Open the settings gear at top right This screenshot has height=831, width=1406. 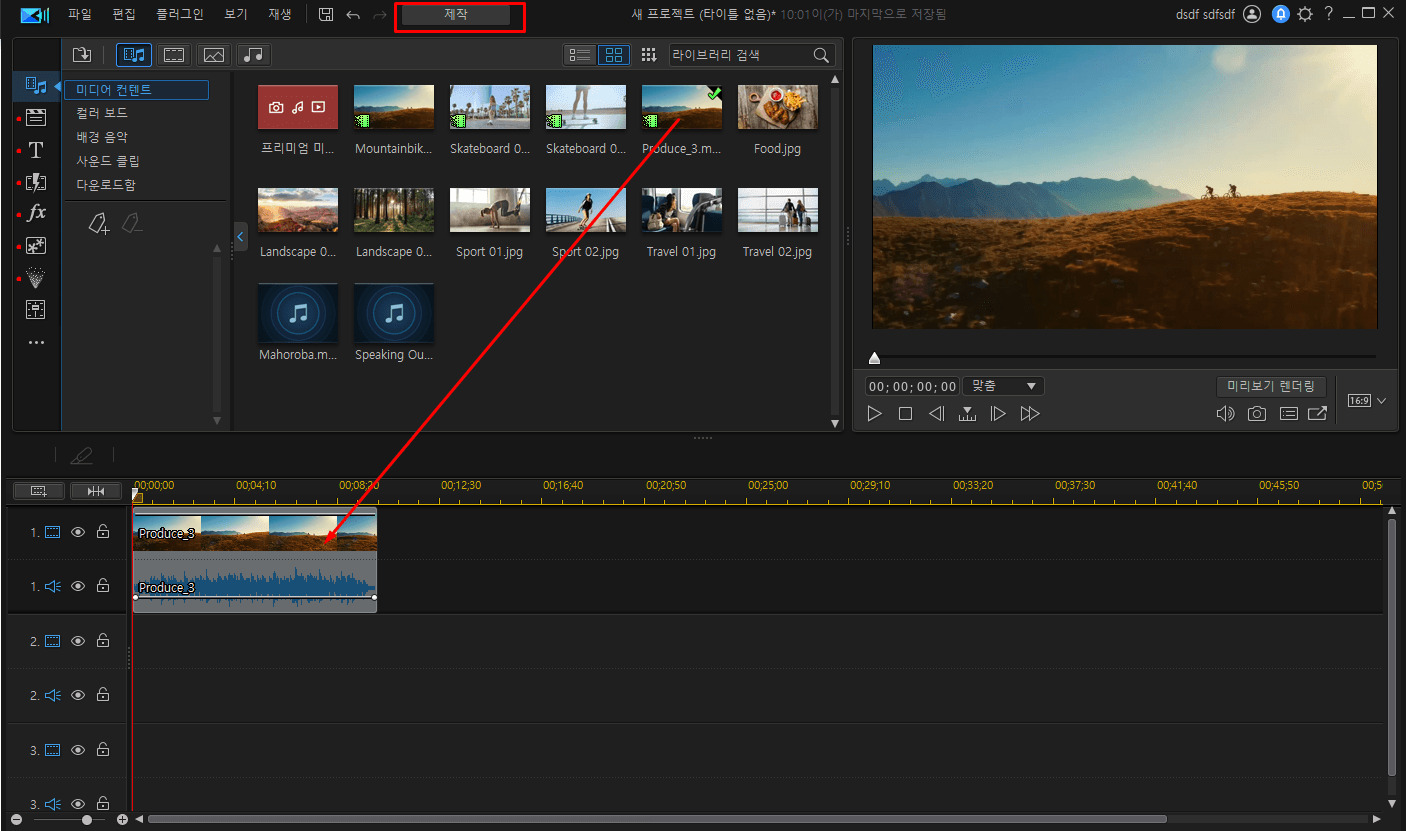[1305, 14]
